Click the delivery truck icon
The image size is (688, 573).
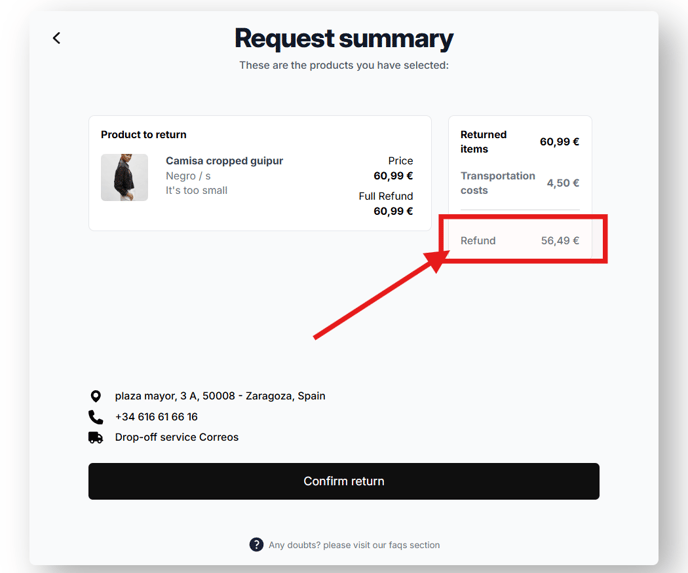[x=96, y=437]
